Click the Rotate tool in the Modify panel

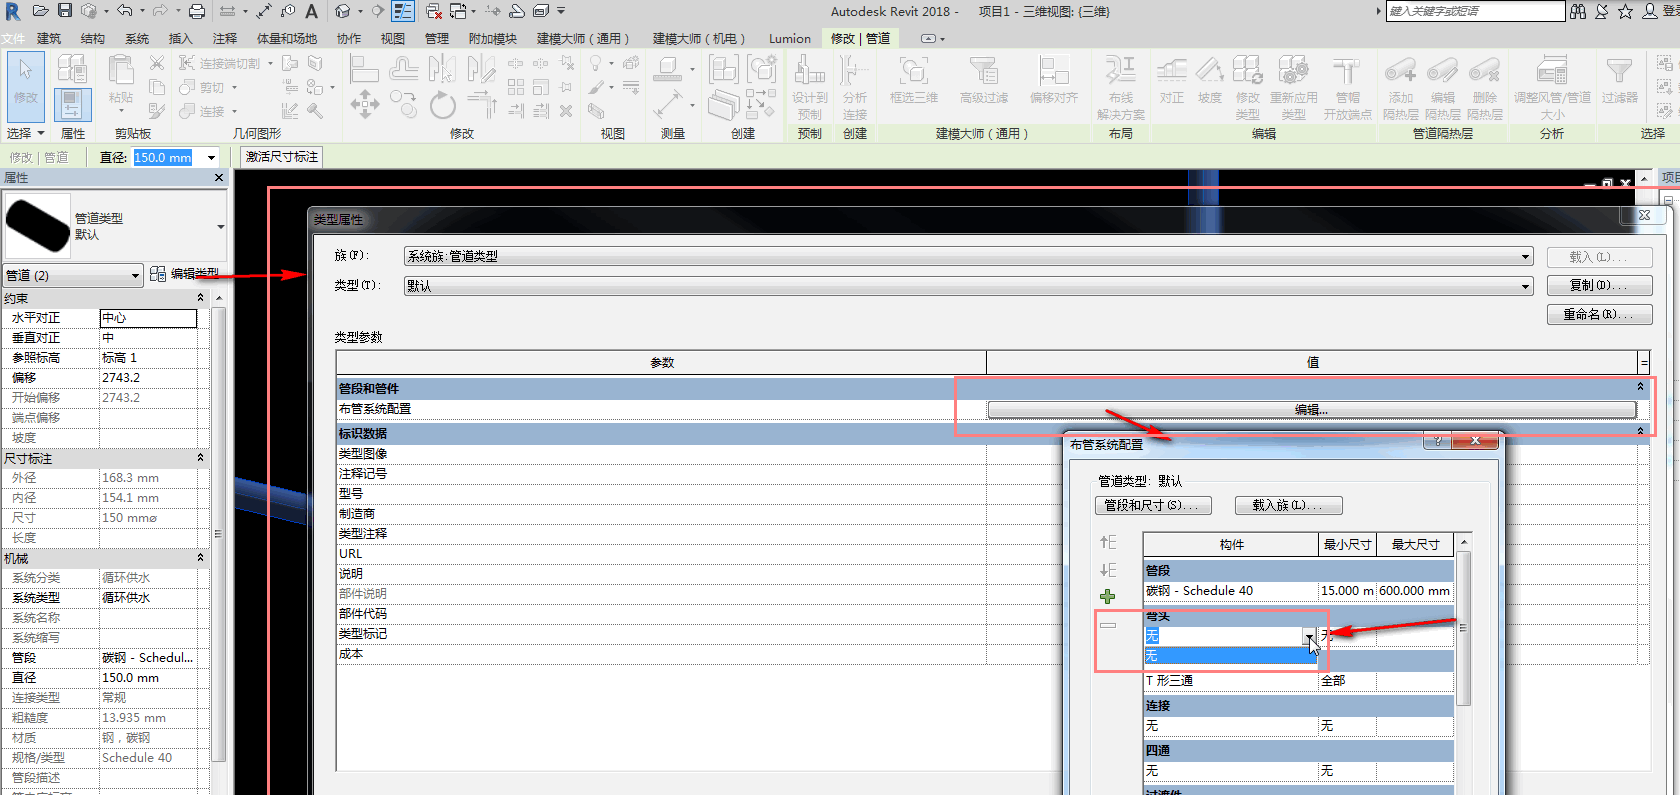[442, 104]
